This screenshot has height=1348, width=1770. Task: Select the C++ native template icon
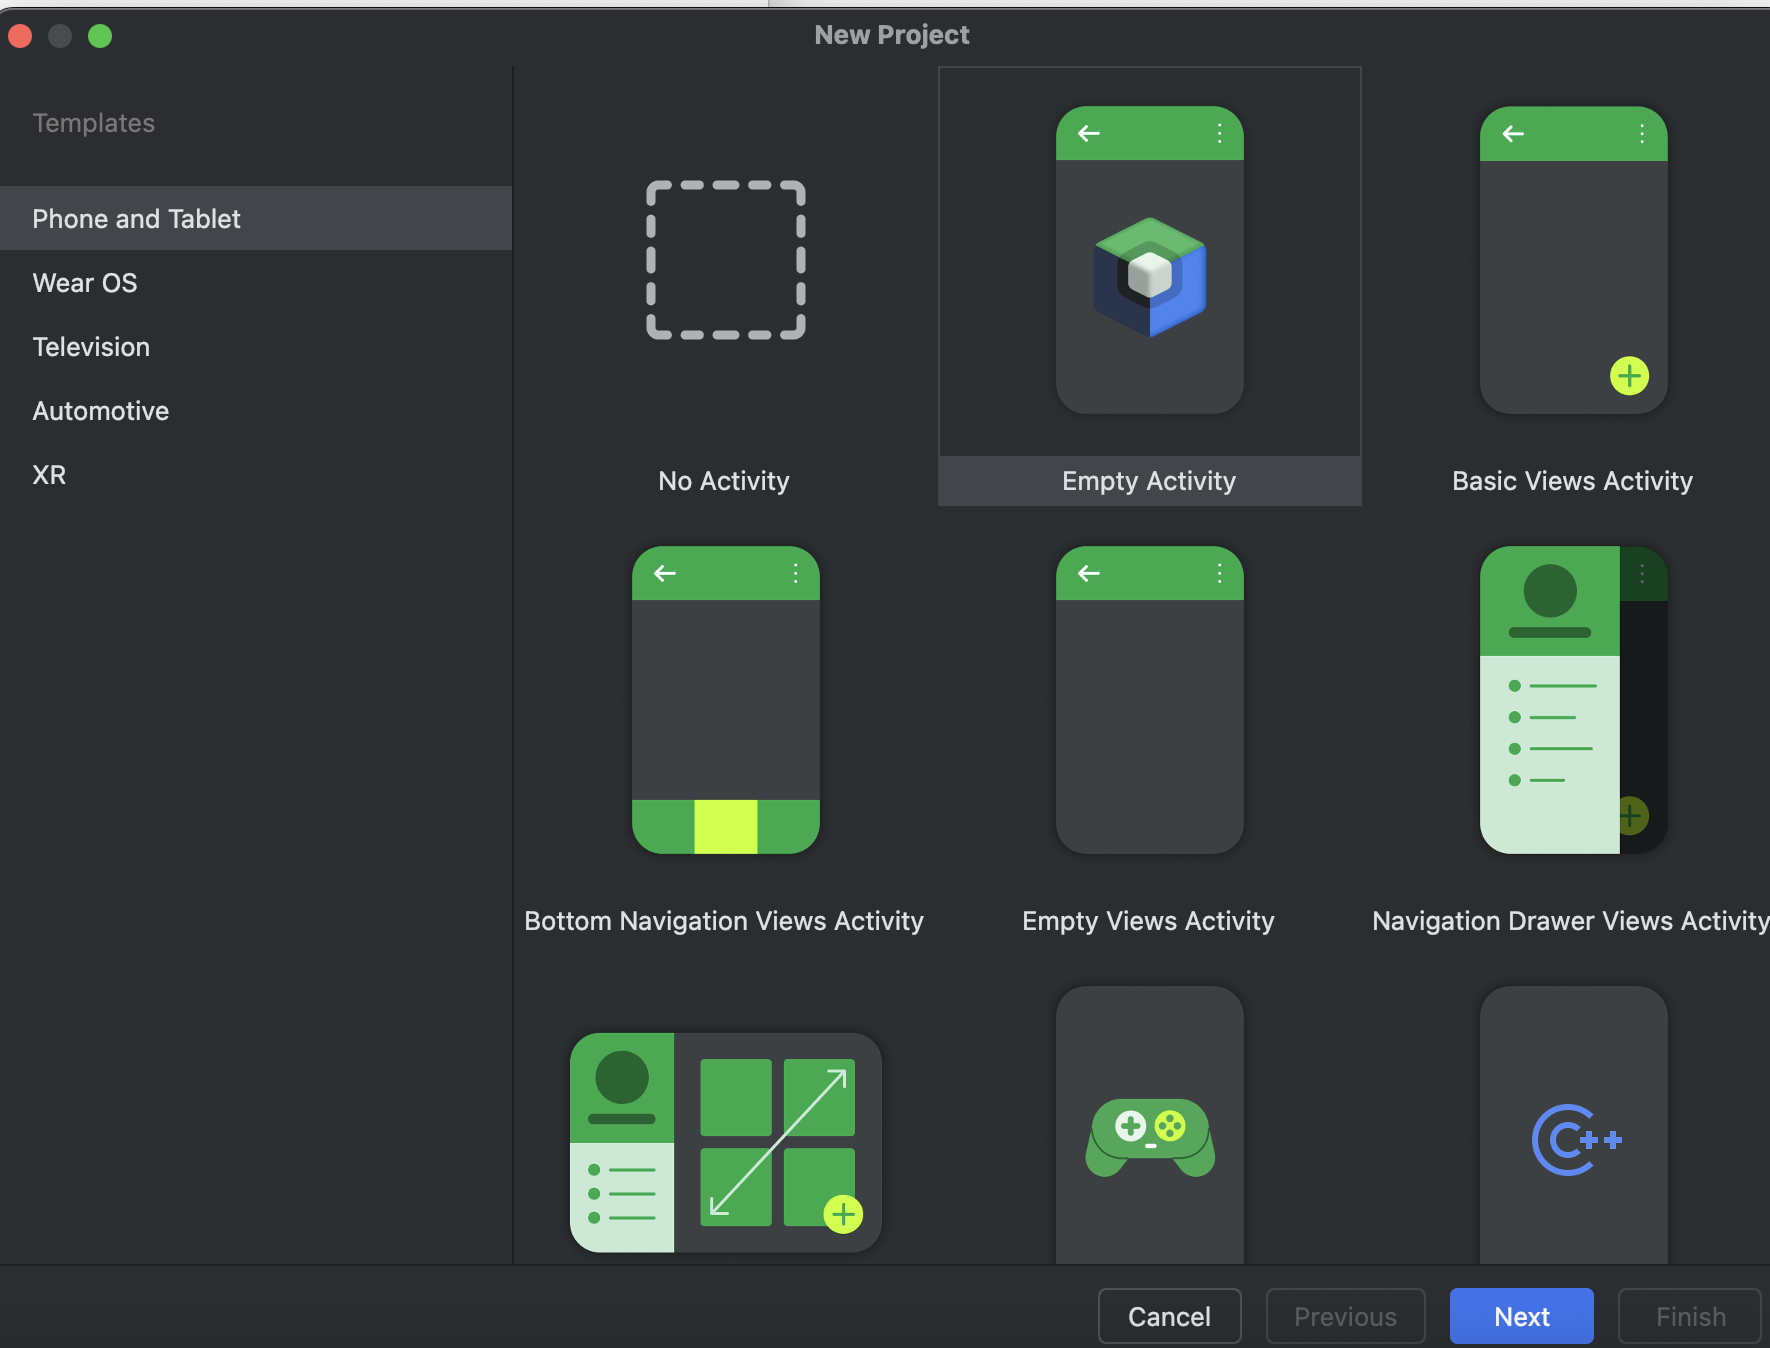tap(1577, 1140)
